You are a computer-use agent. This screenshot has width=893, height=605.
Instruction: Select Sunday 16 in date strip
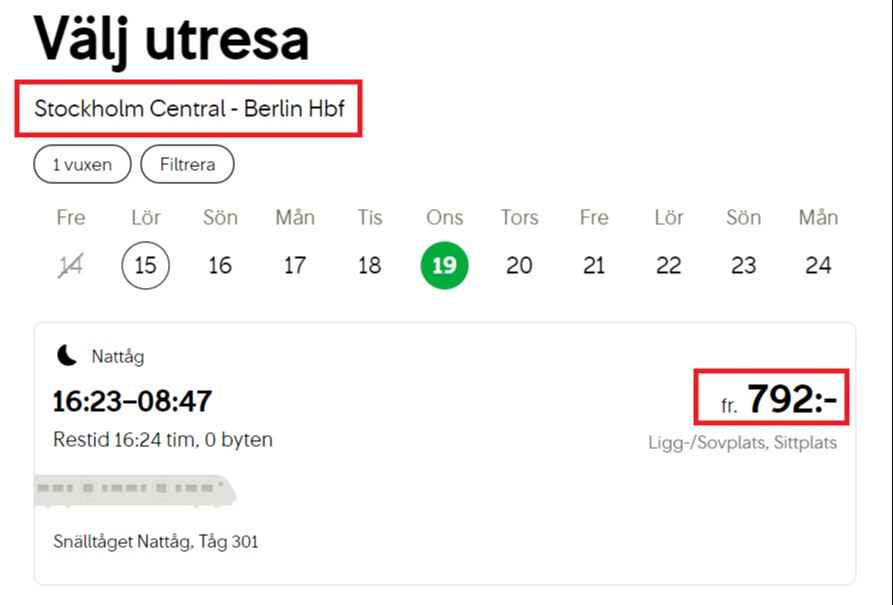pos(220,266)
